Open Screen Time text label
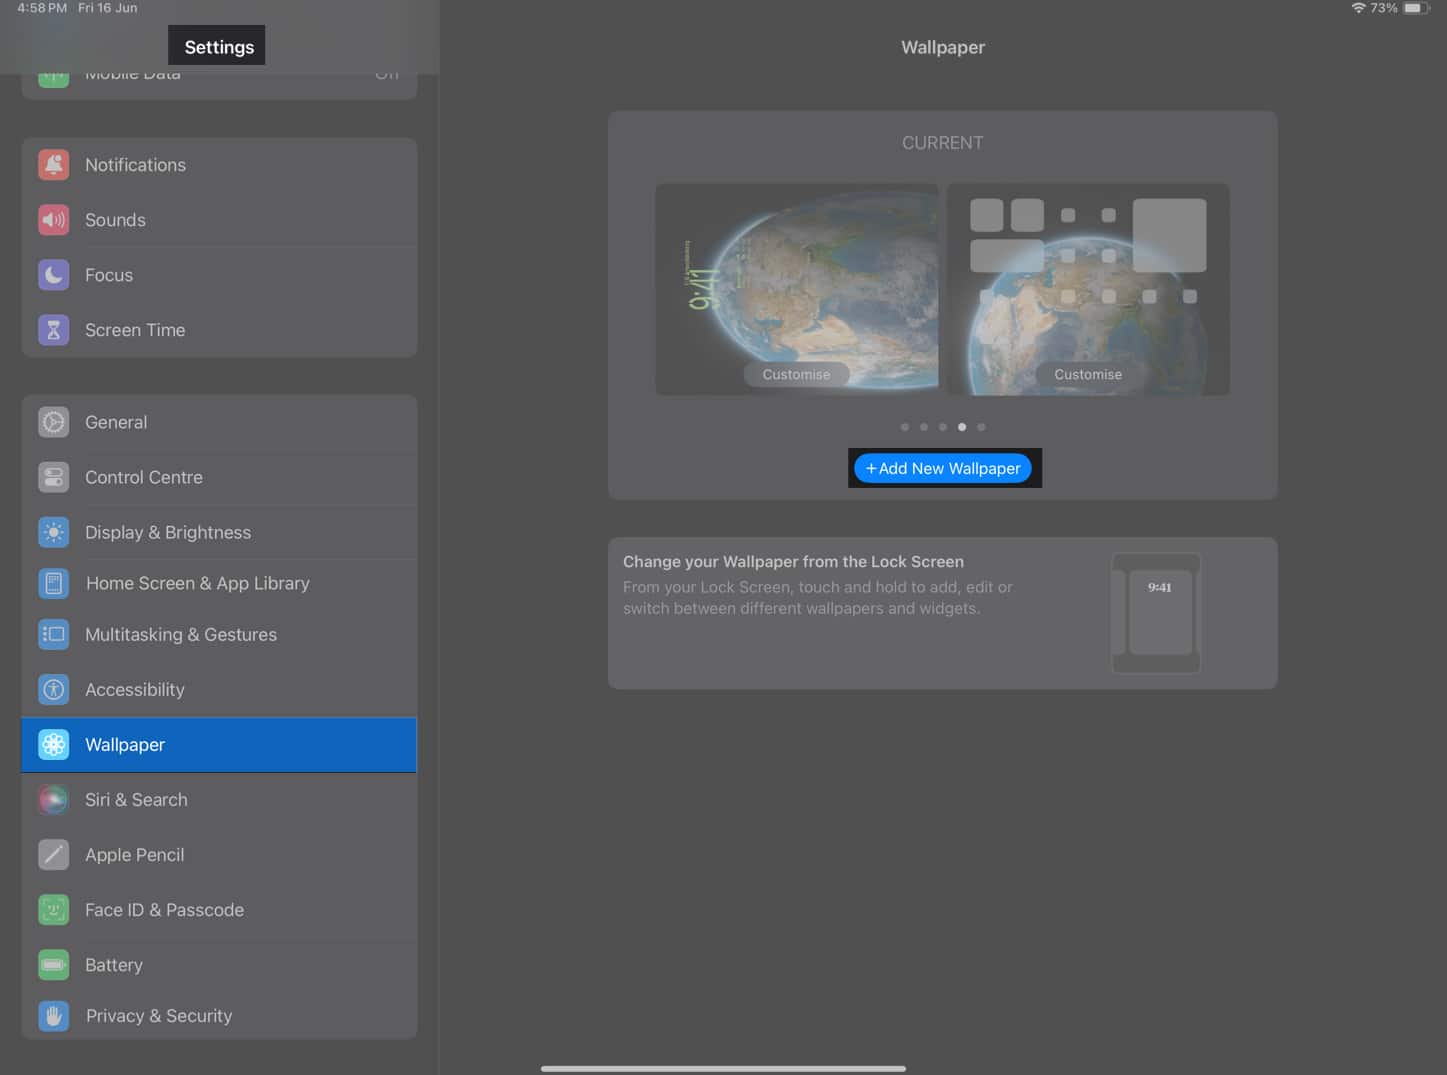Screen dimensions: 1447x1075 [135, 330]
